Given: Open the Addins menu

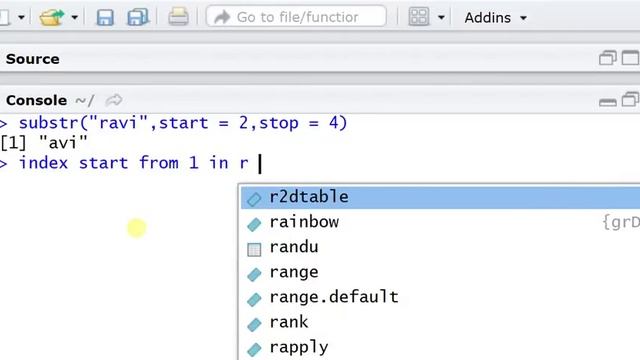Looking at the screenshot, I should click(495, 18).
